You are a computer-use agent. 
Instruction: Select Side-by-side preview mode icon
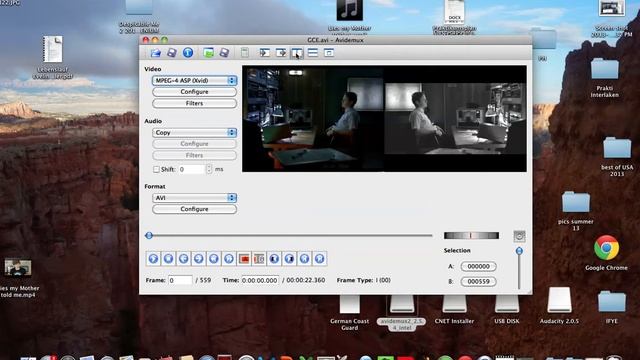pos(297,53)
